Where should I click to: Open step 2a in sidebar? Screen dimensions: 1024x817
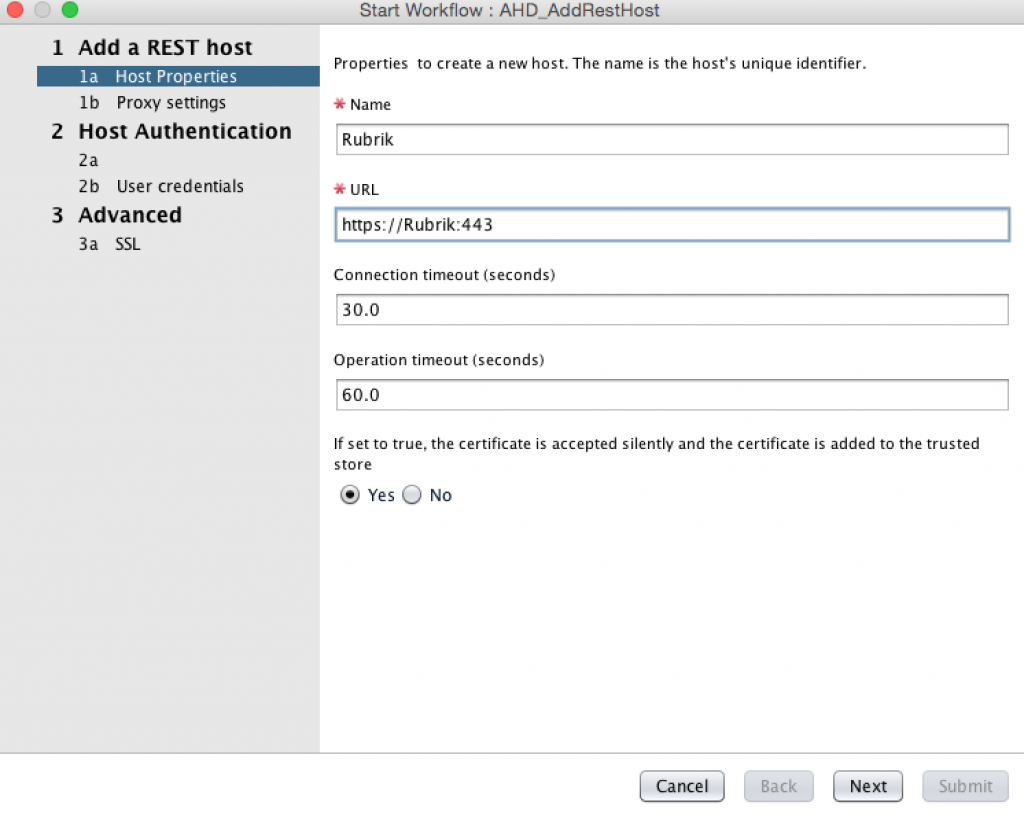pos(90,160)
